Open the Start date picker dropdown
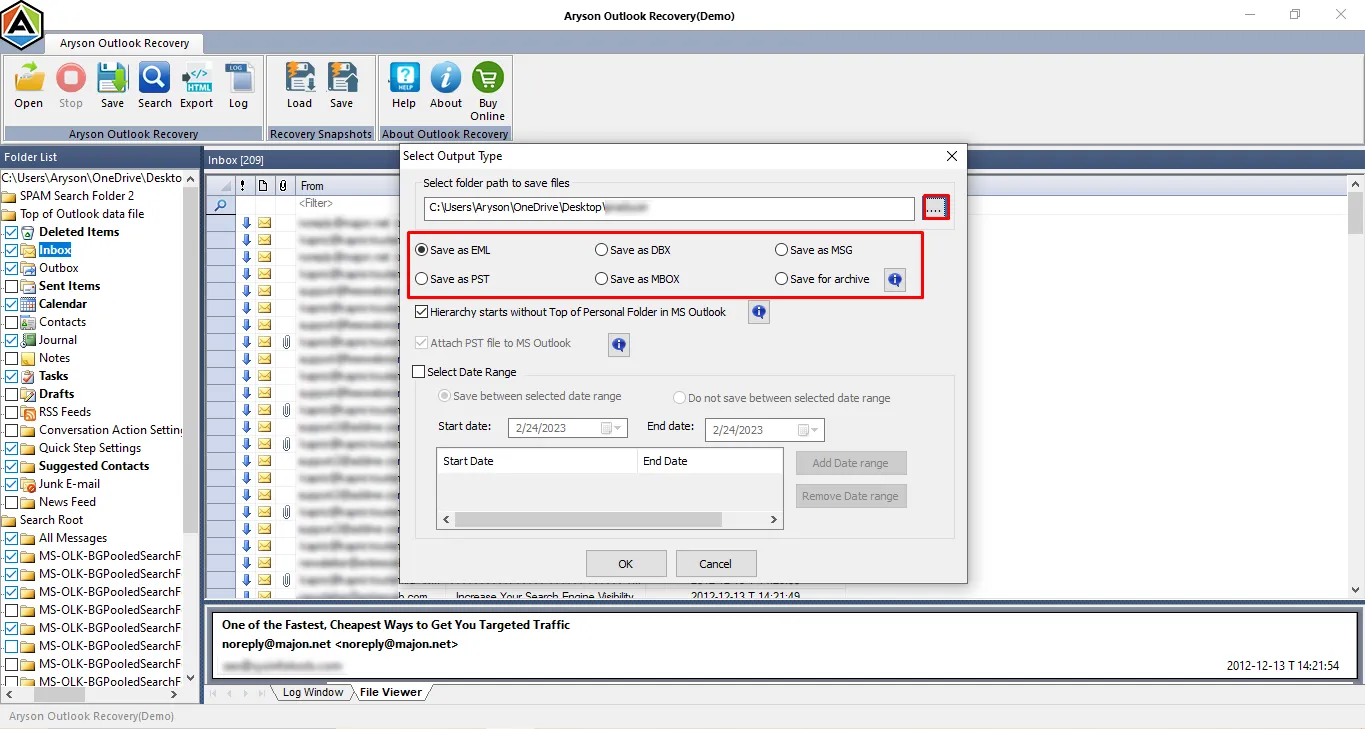This screenshot has height=729, width=1365. [612, 428]
